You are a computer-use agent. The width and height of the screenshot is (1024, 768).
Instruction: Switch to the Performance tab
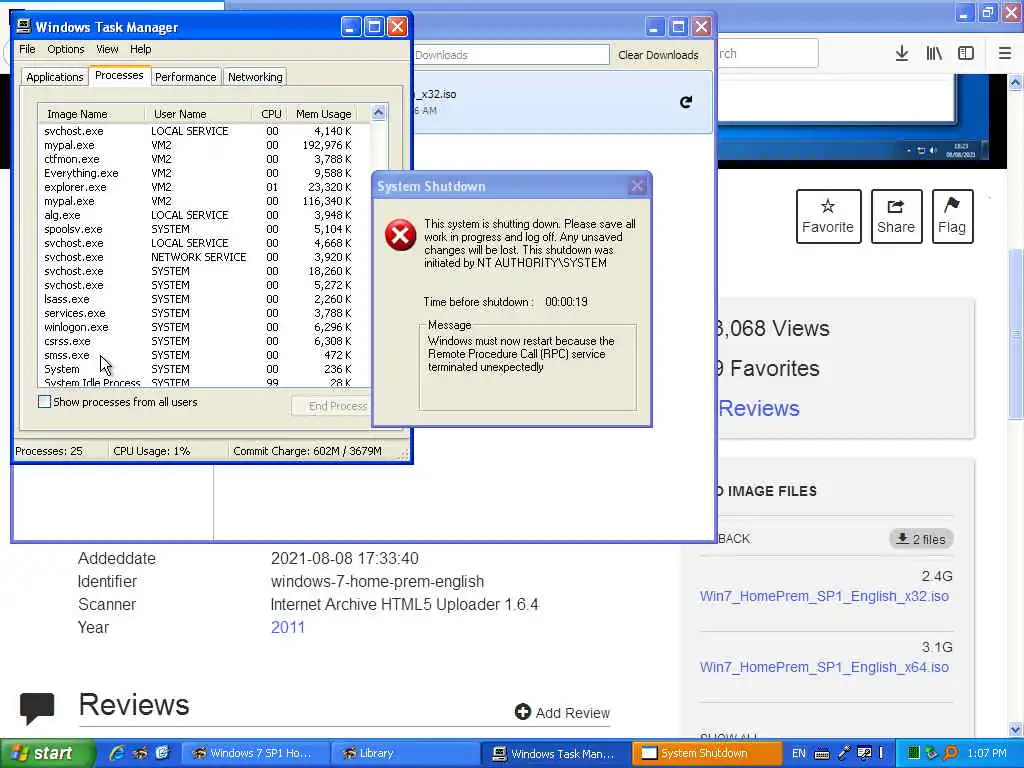pos(185,77)
